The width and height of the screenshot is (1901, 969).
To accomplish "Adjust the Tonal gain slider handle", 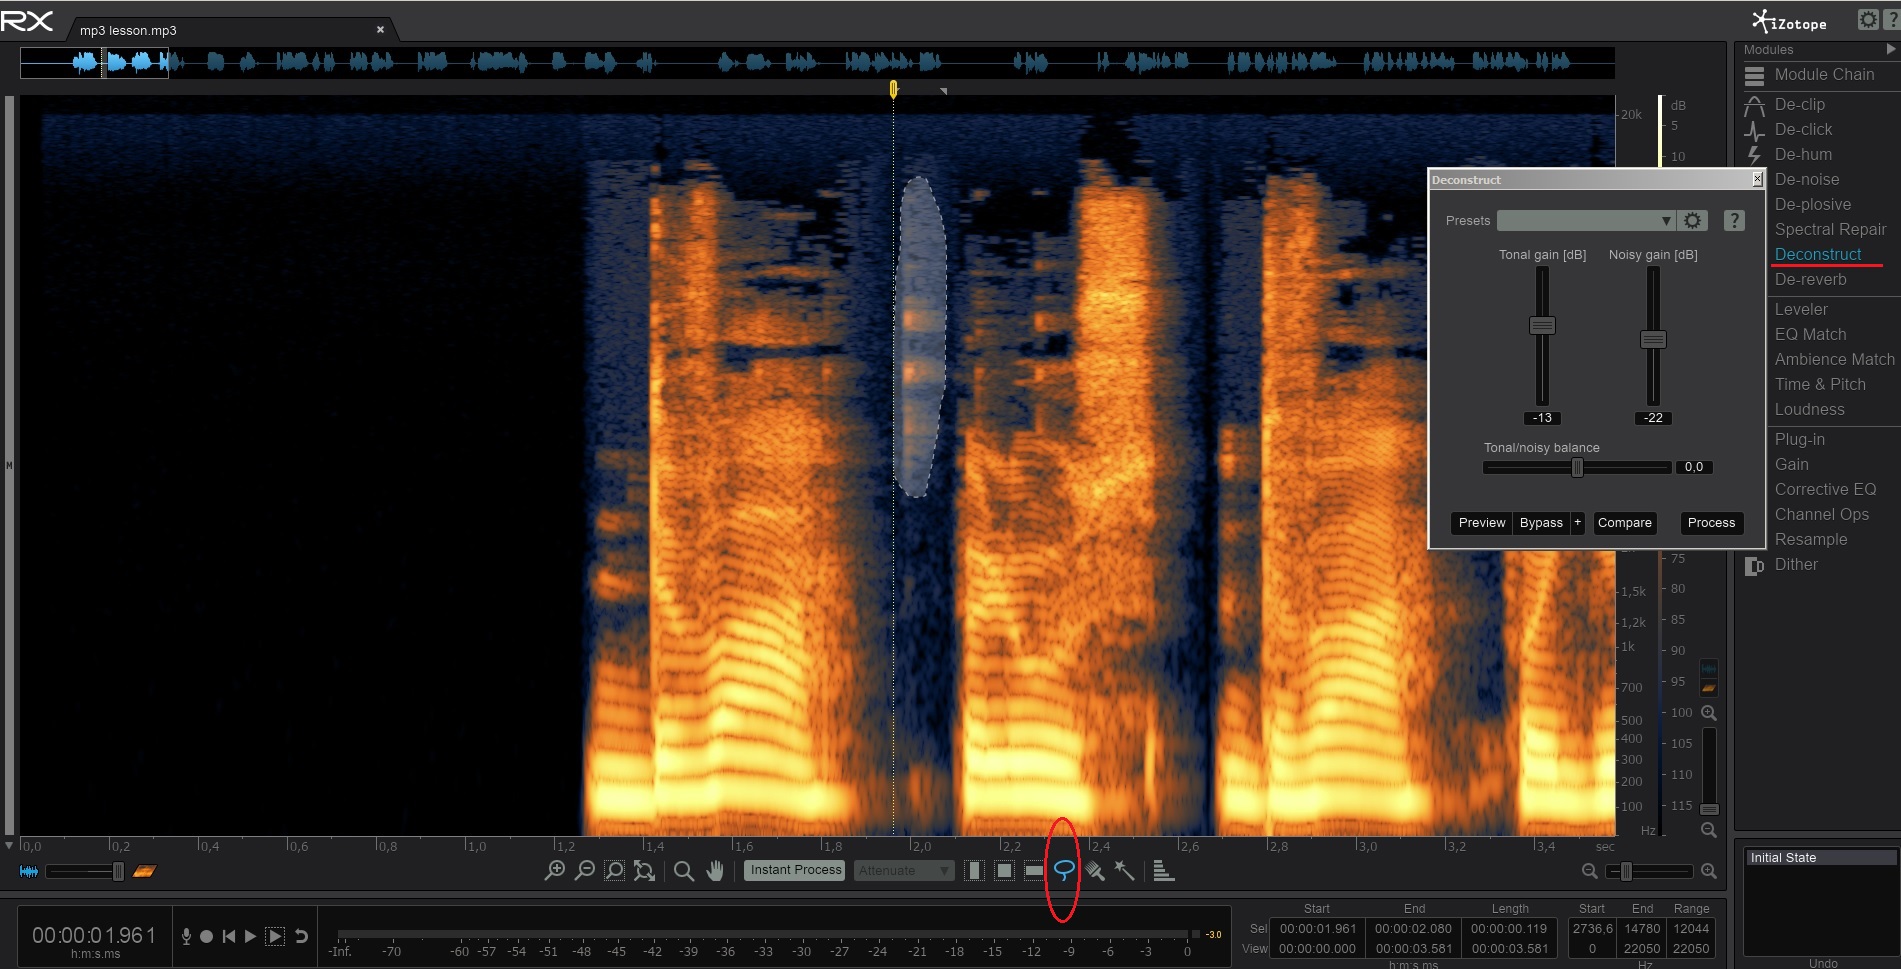I will (1542, 325).
